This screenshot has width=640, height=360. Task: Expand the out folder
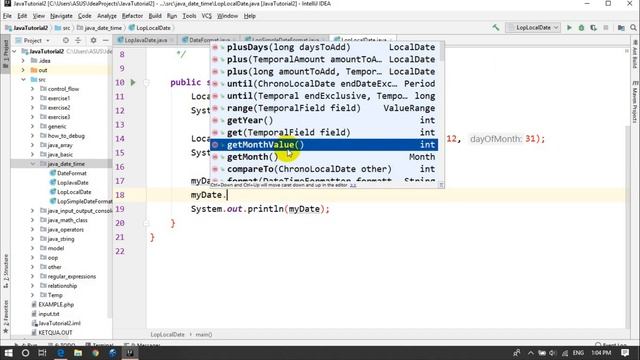(x=23, y=70)
